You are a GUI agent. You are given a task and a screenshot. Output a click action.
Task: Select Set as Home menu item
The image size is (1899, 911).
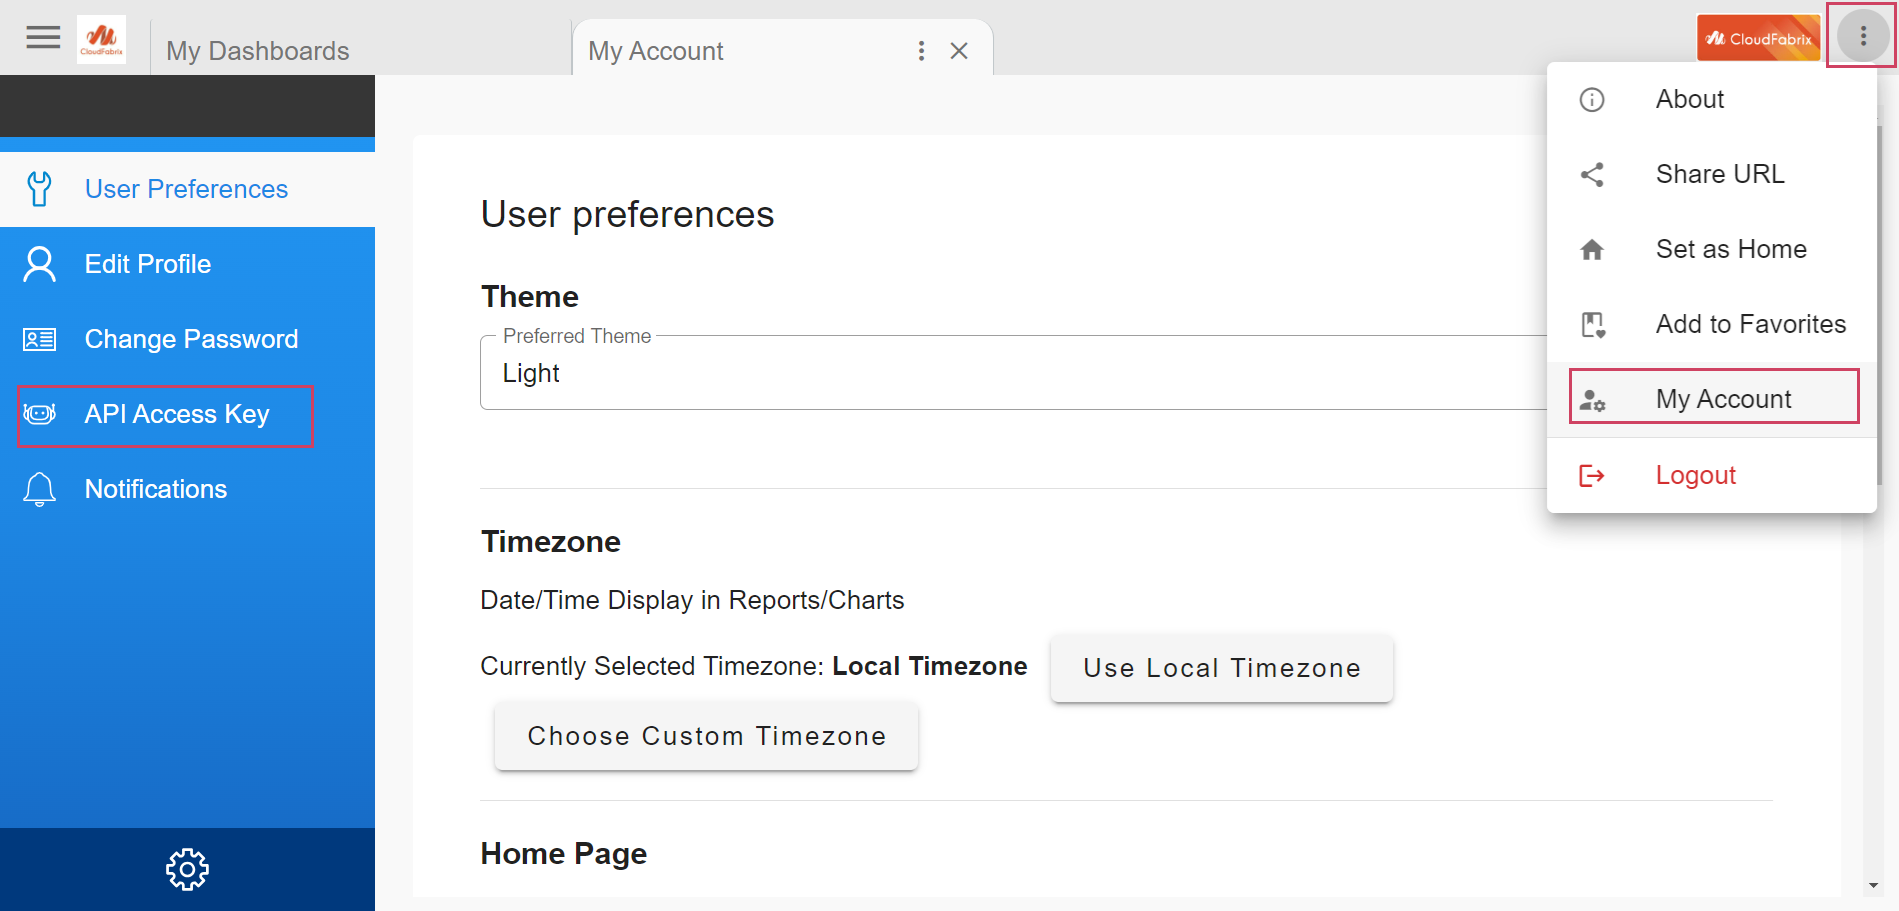point(1730,249)
